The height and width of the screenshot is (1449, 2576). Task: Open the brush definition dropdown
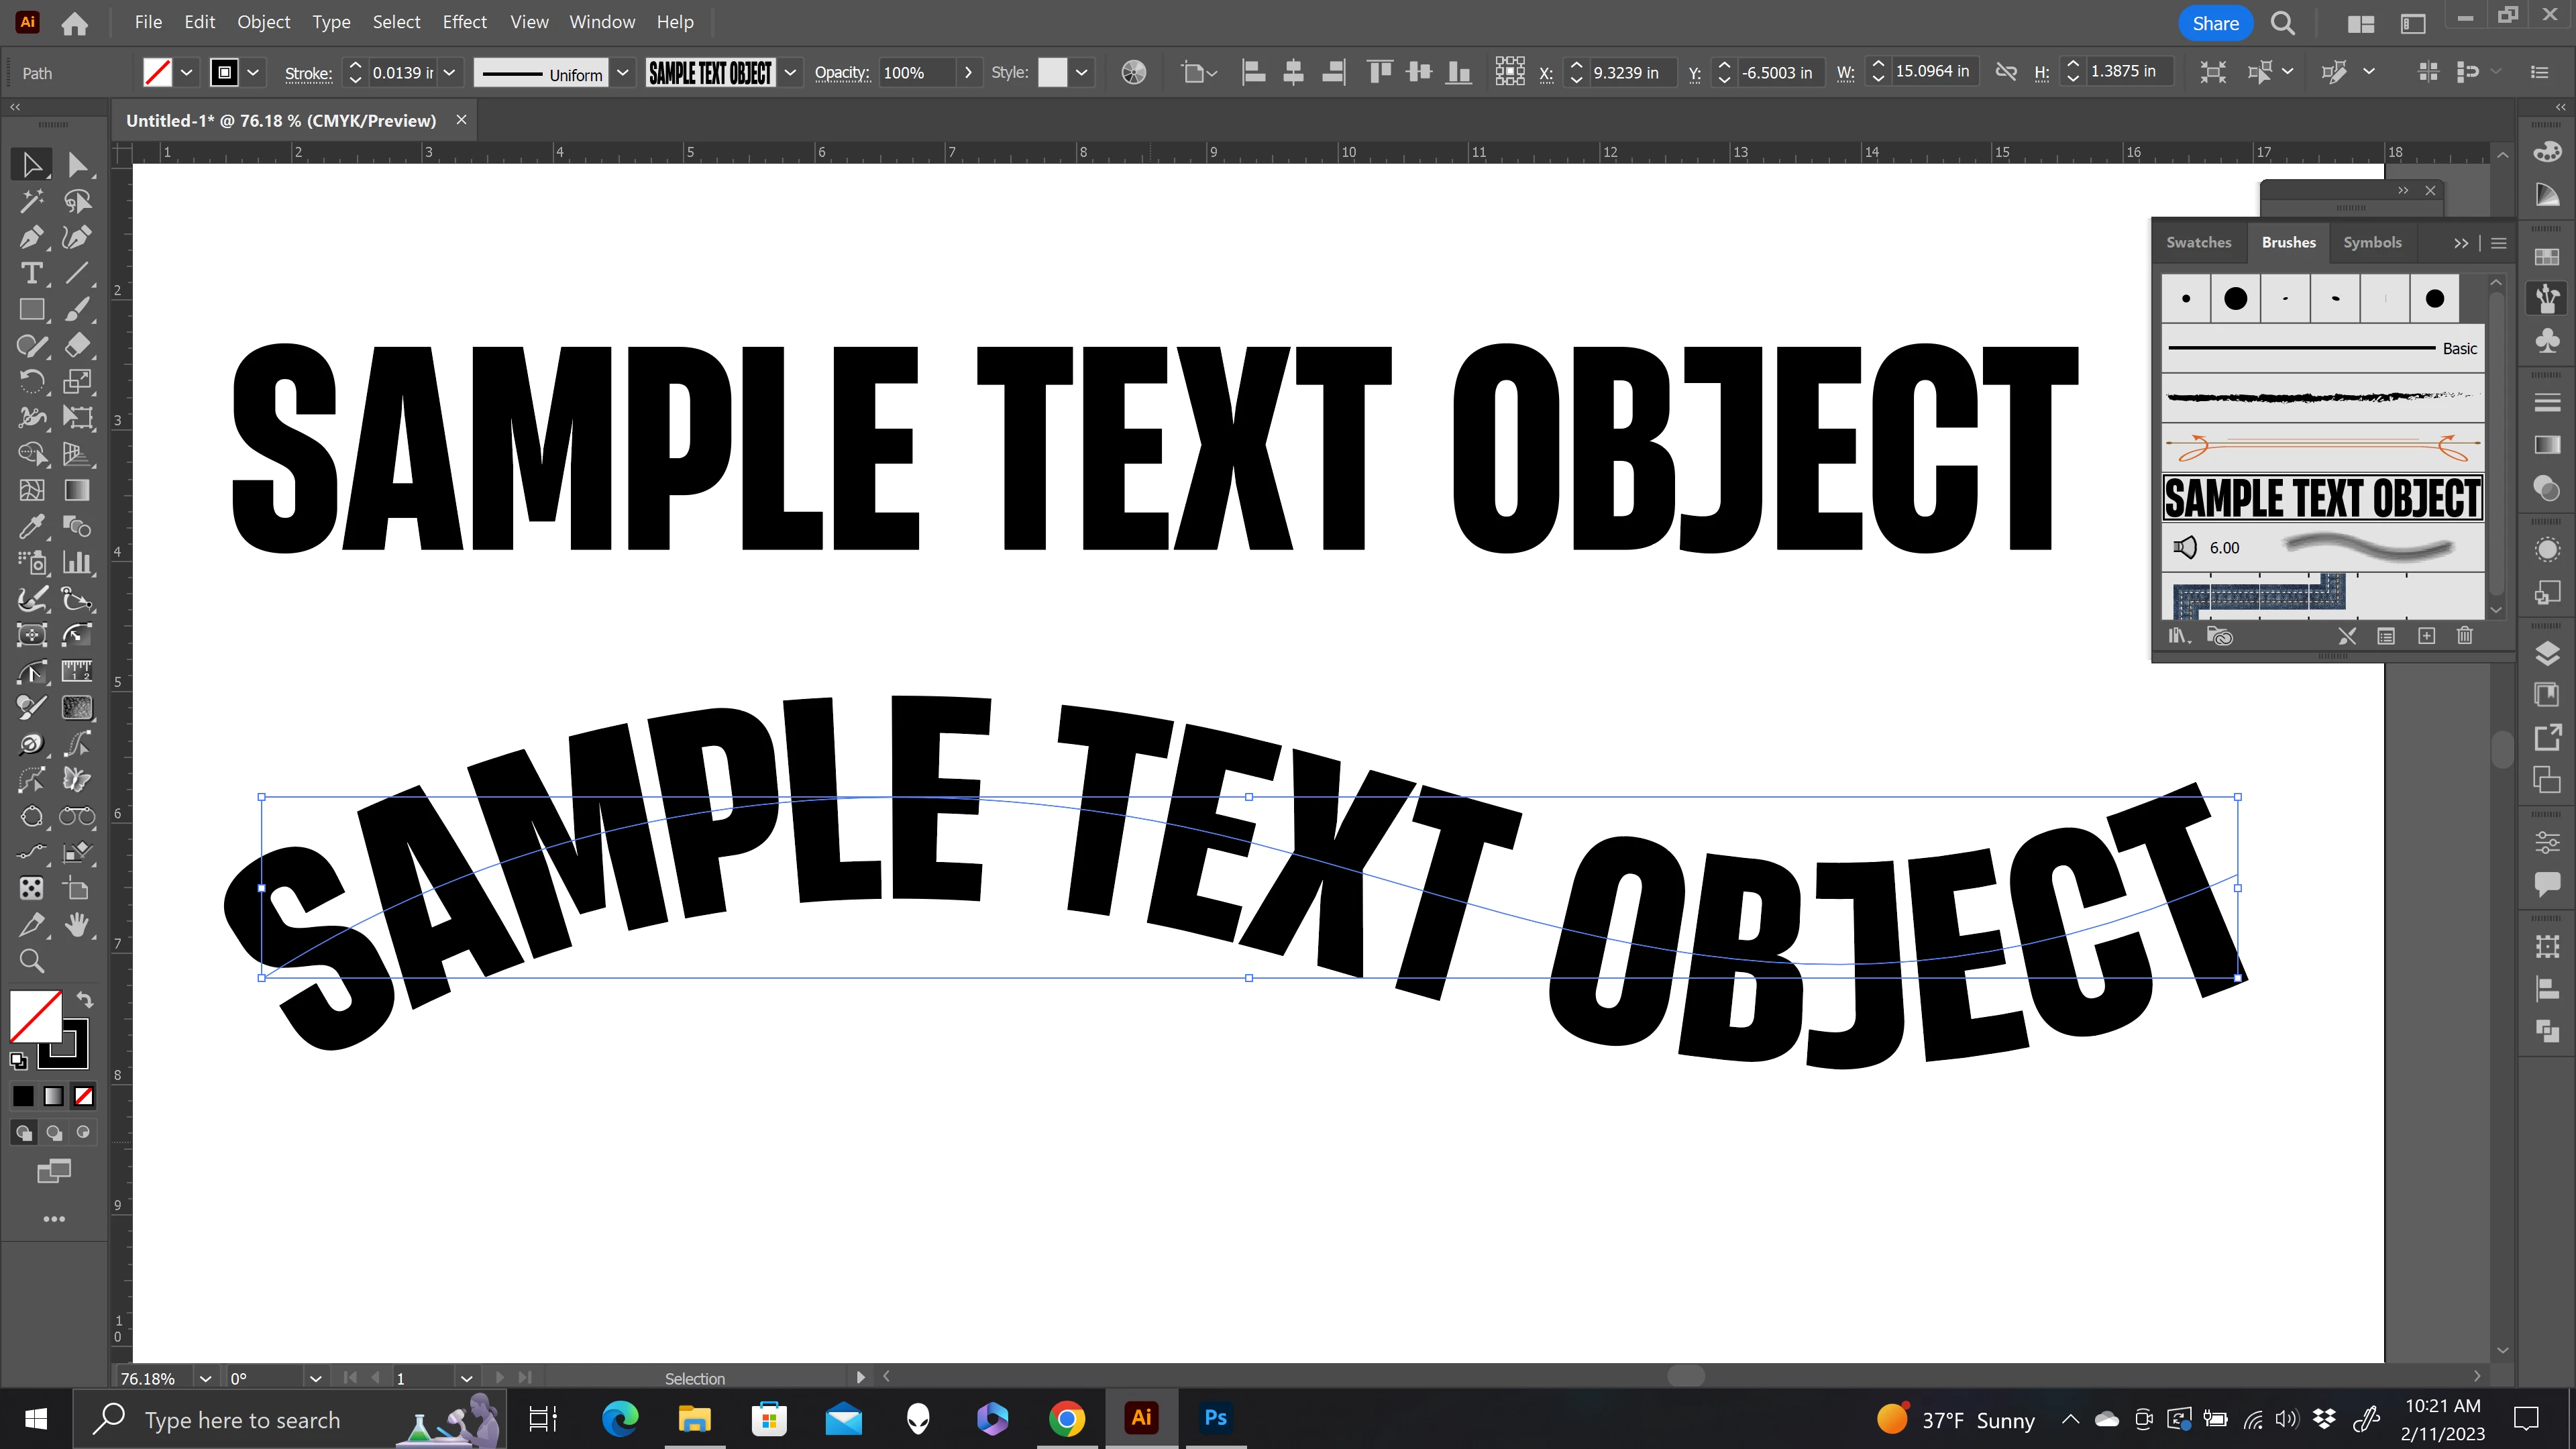pos(791,72)
